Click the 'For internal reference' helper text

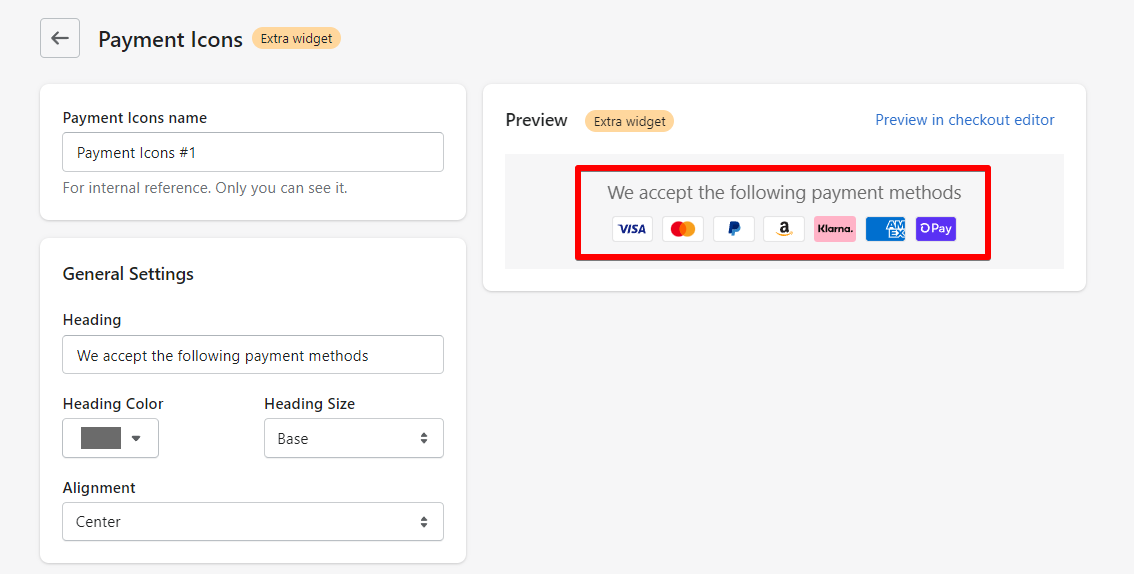click(x=205, y=188)
